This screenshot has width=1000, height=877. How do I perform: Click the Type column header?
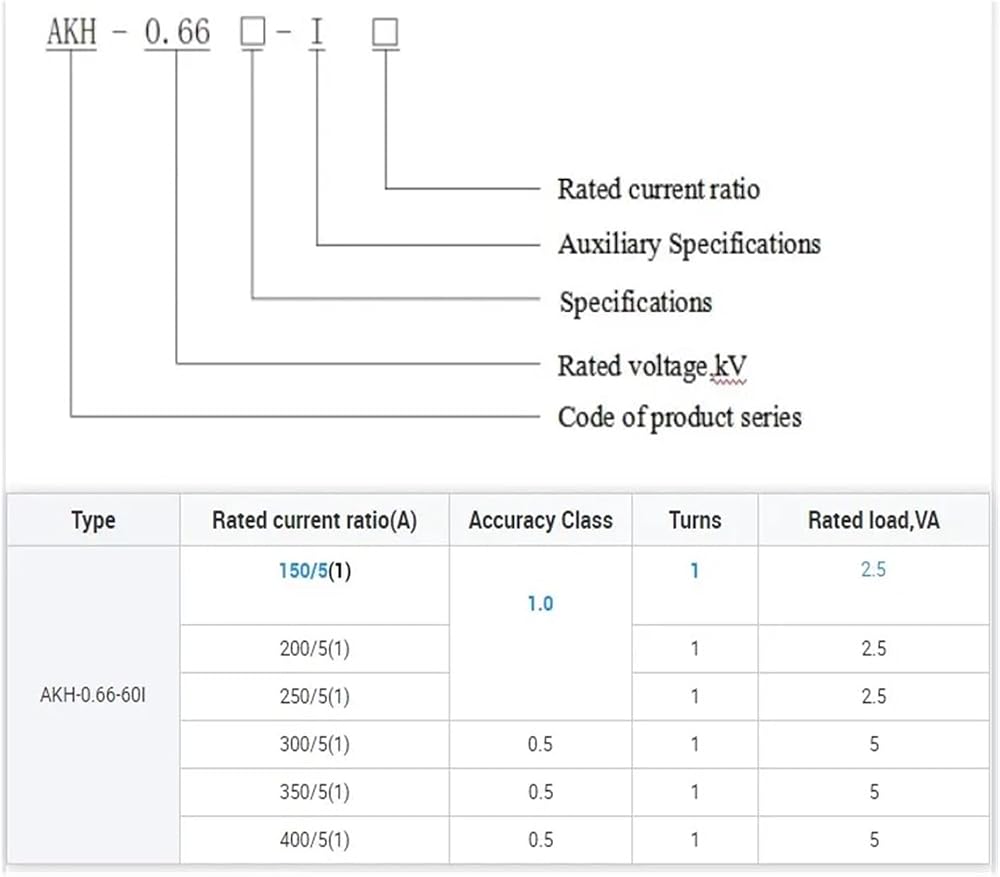tap(93, 520)
